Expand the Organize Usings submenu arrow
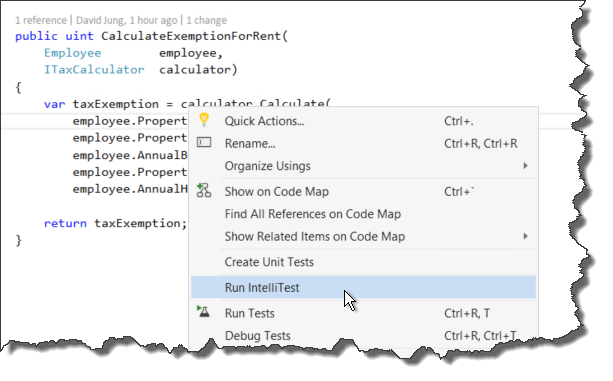This screenshot has width=613, height=381. 525,166
